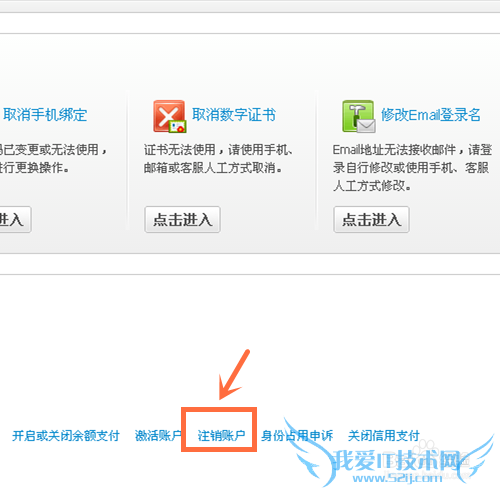Click the Email地址无法接收邮件 description paragraph
The image size is (500, 493).
click(412, 168)
